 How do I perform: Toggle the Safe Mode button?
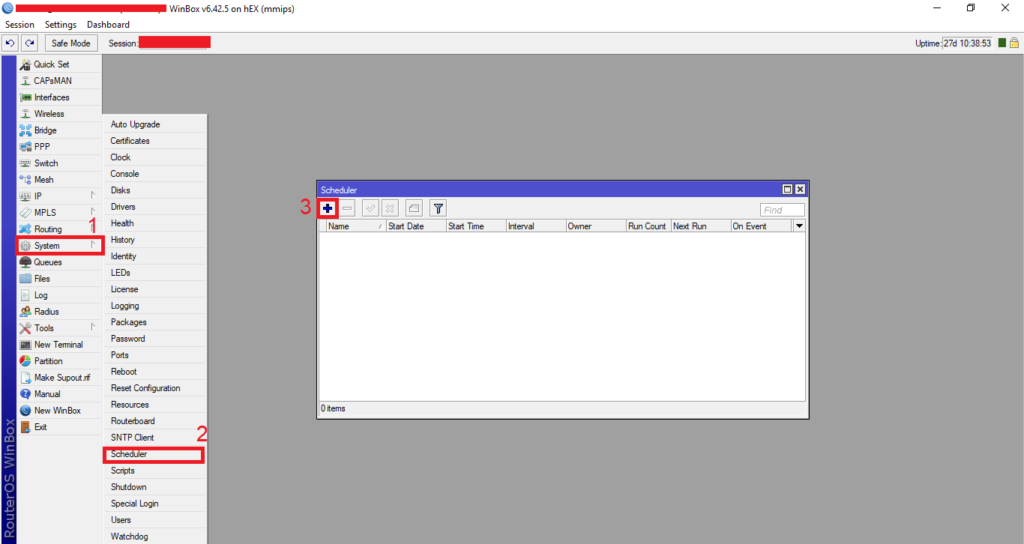tap(71, 43)
